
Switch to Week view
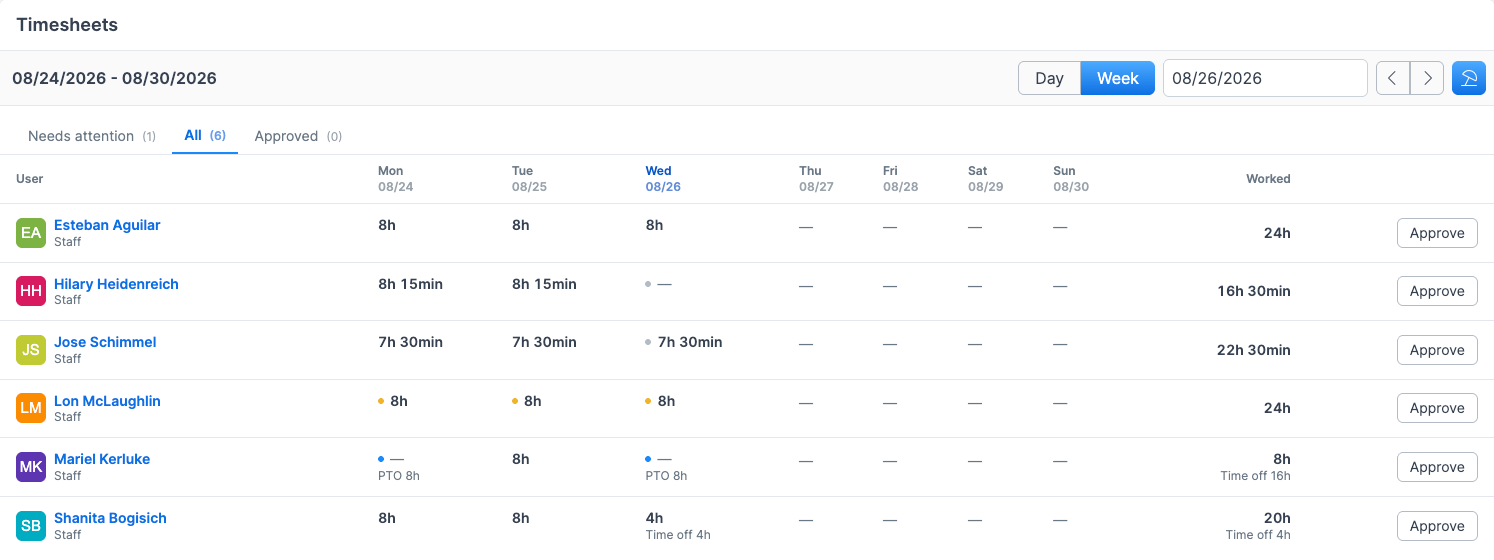1118,78
